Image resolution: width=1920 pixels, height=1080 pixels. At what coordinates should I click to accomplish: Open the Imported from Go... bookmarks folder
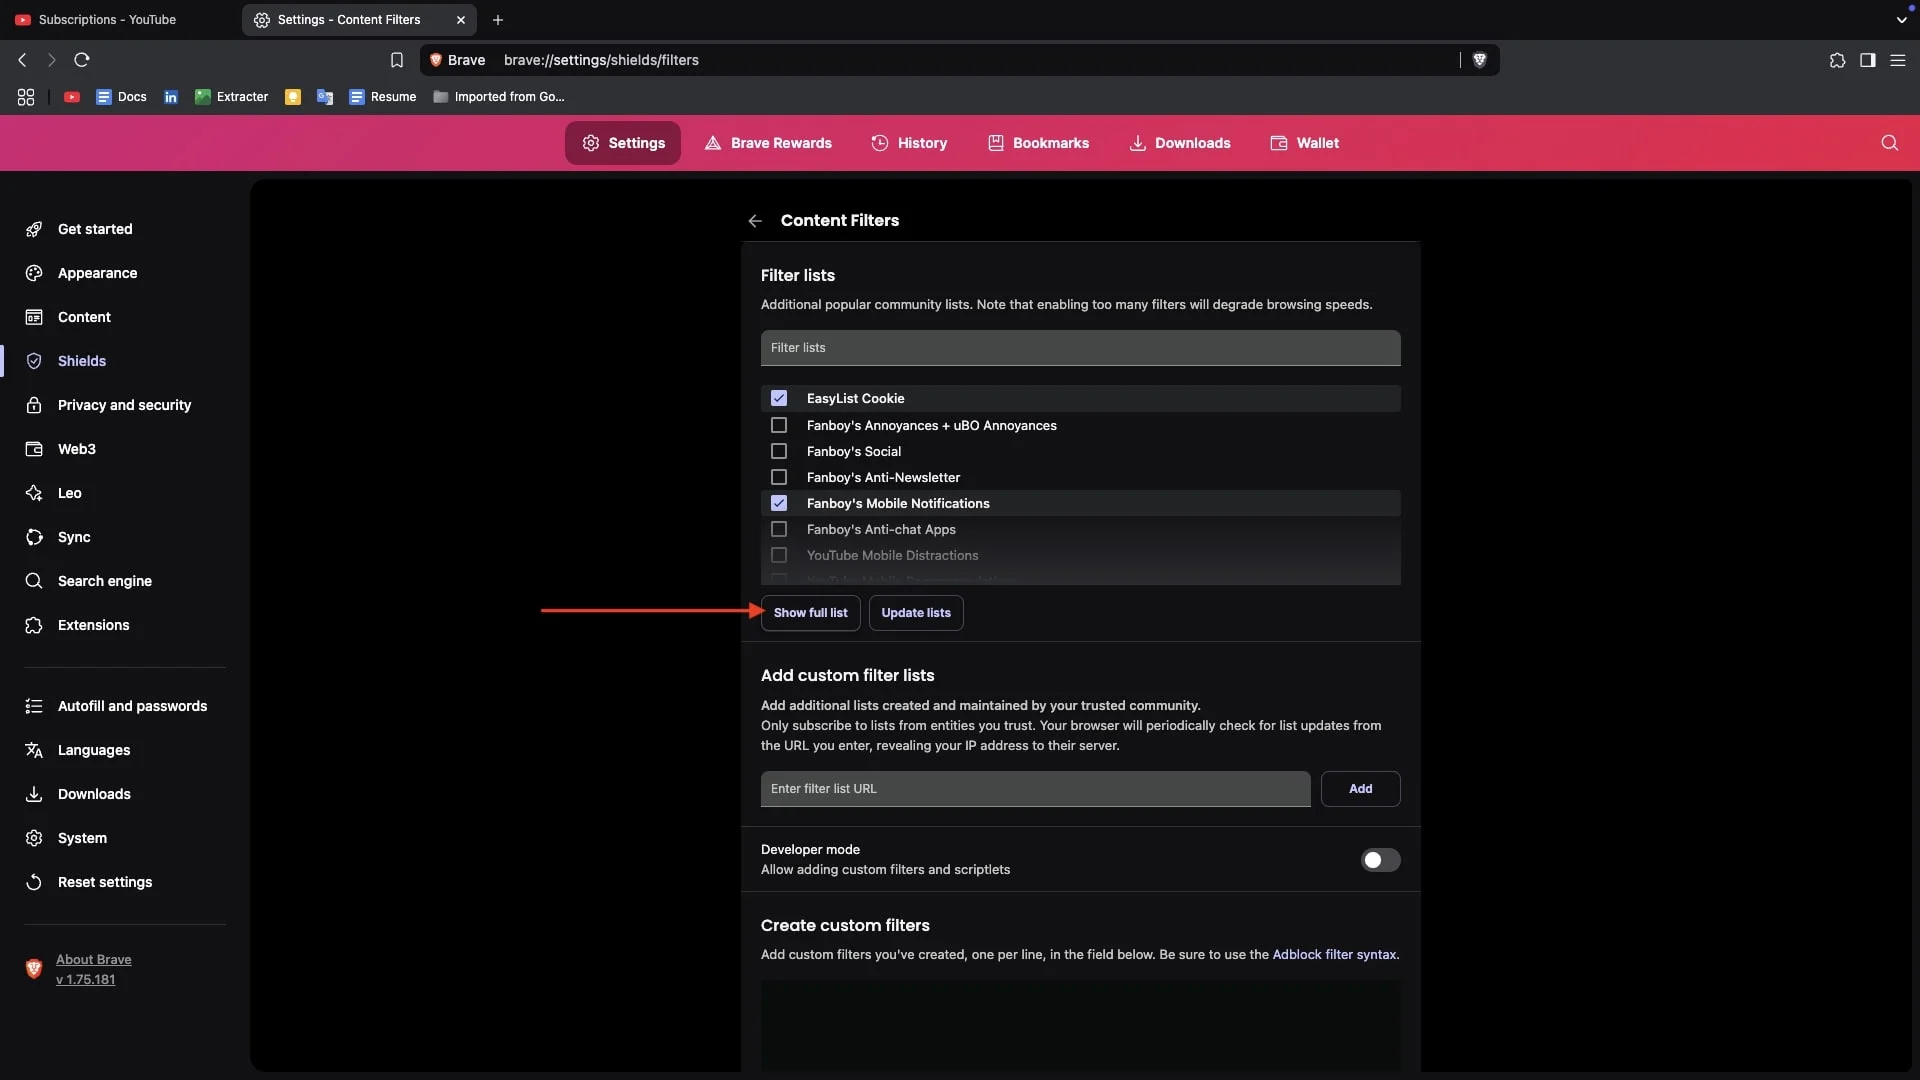tap(498, 97)
